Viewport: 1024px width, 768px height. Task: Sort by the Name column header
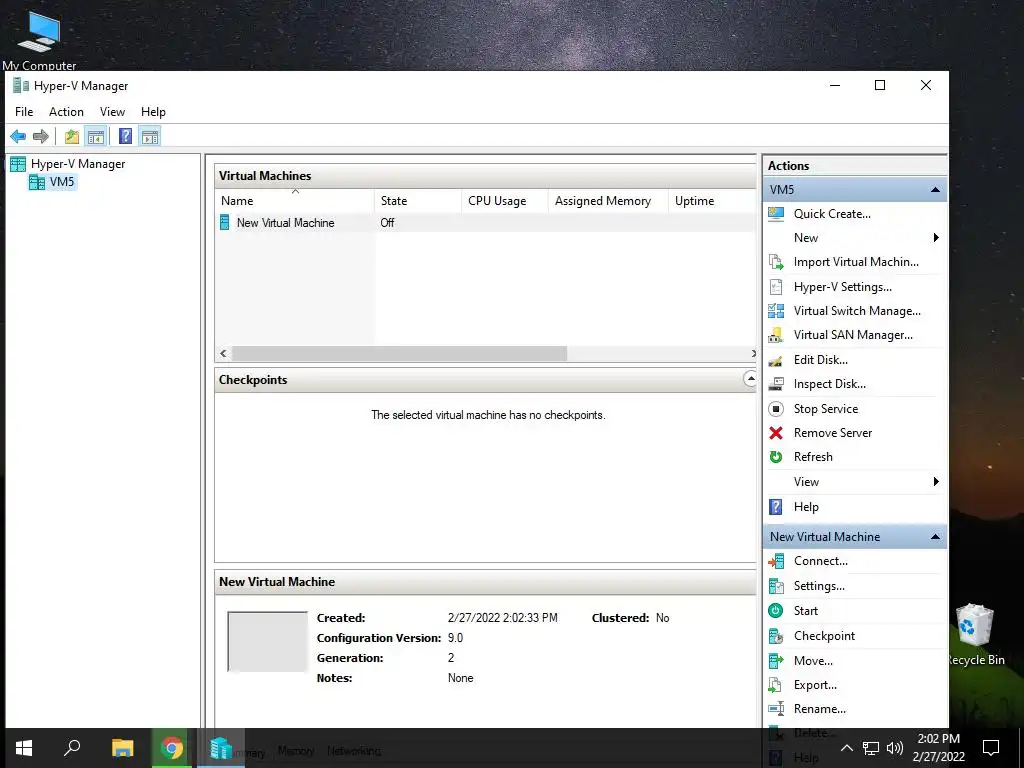coord(295,201)
